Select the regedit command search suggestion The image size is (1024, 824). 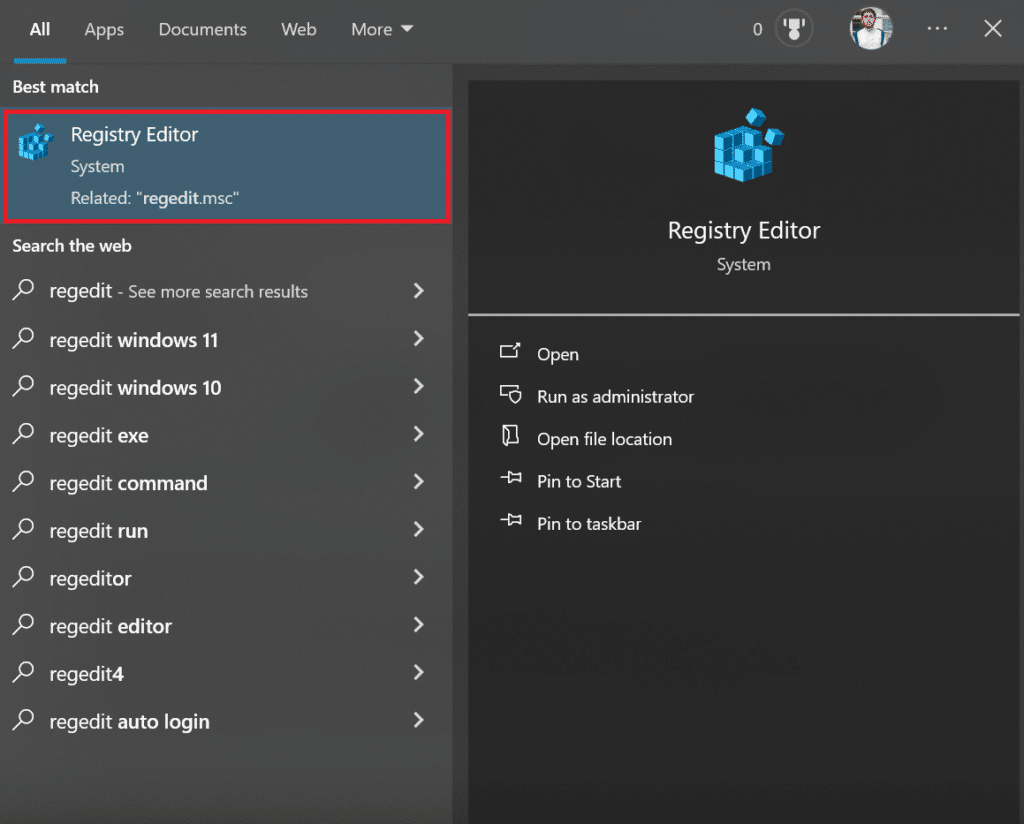(128, 483)
